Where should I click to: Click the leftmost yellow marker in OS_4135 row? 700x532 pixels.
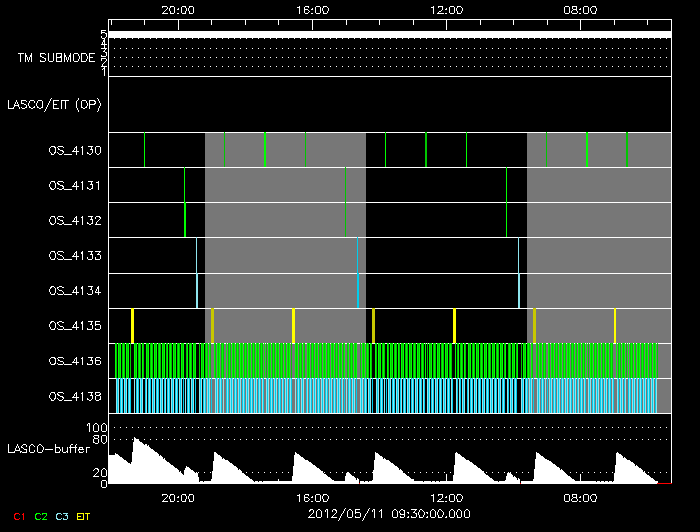click(x=133, y=326)
